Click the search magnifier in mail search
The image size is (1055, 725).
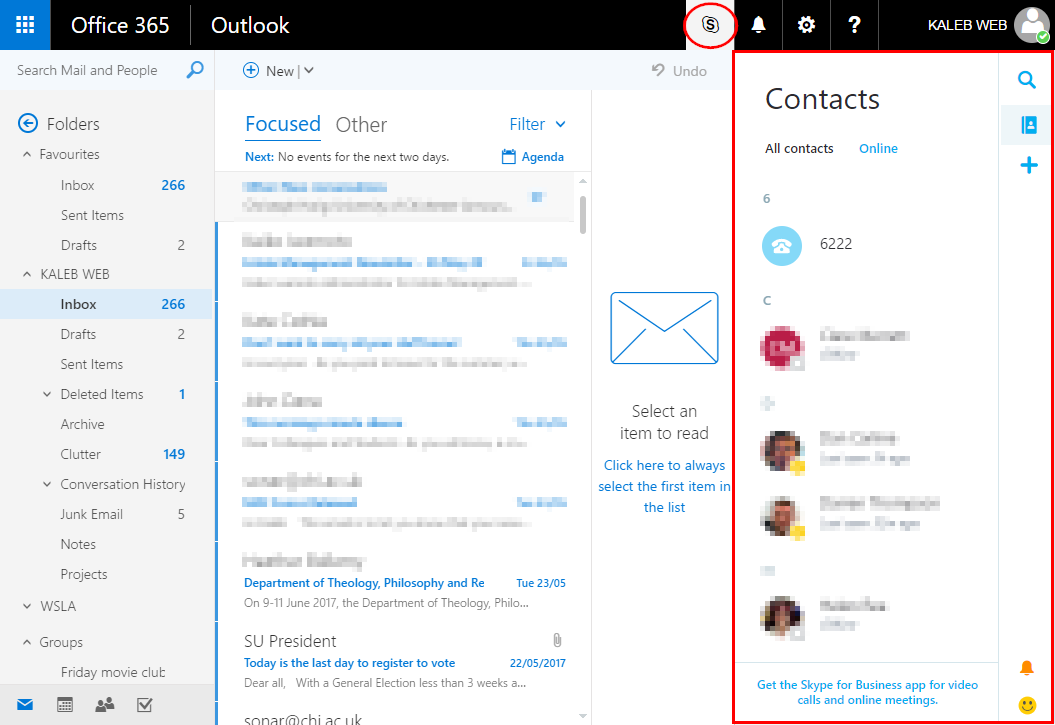click(x=194, y=69)
